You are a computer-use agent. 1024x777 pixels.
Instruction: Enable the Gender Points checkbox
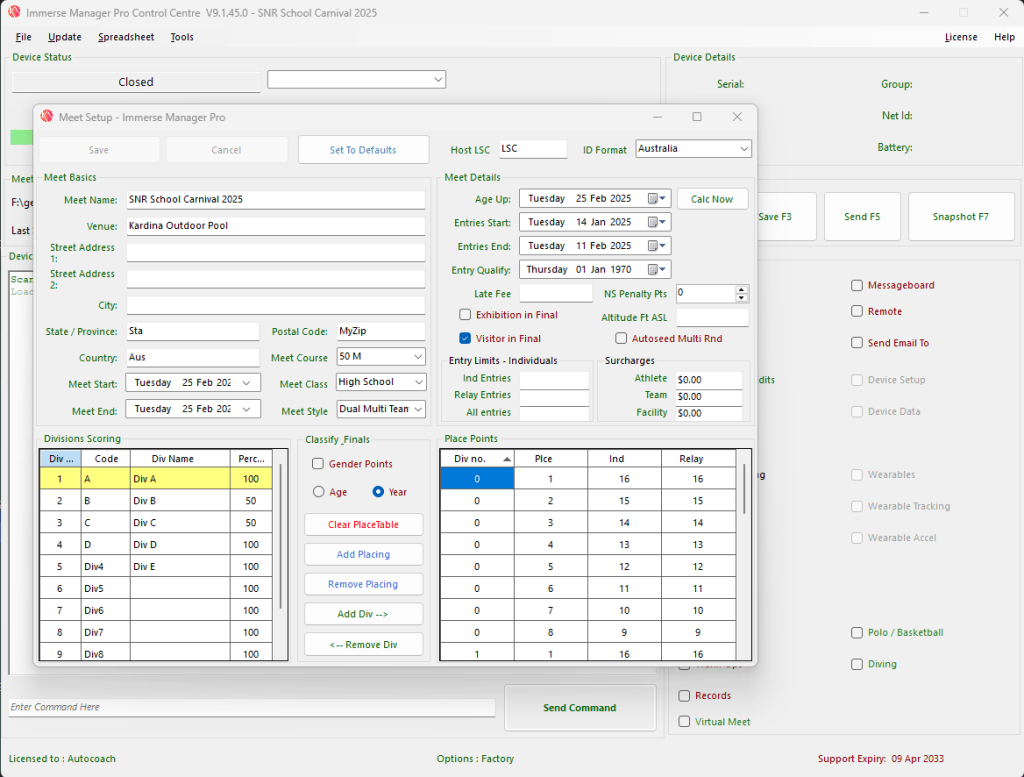[x=318, y=464]
